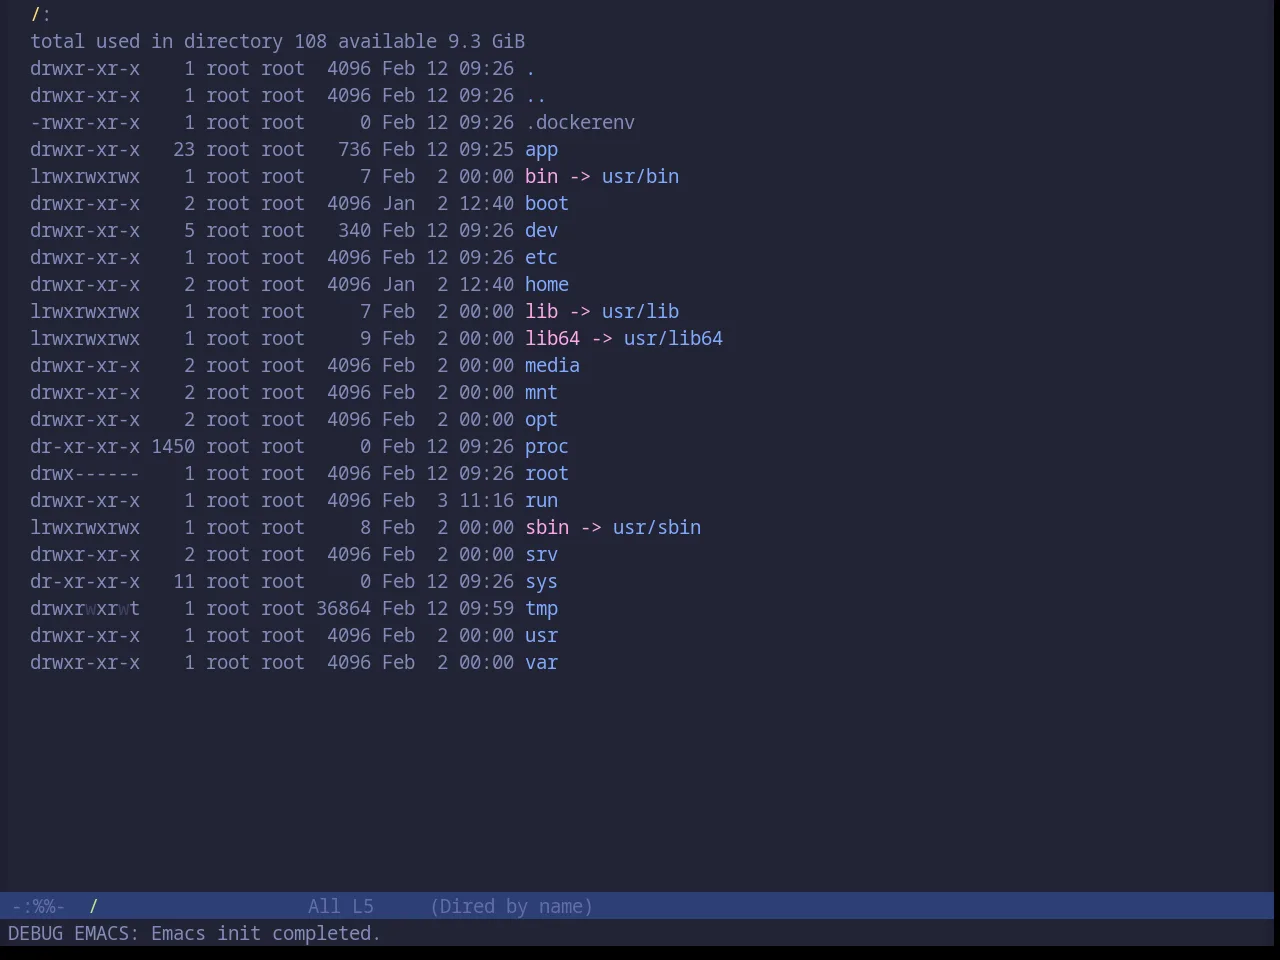Open the app directory entry
The height and width of the screenshot is (960, 1280).
point(541,150)
